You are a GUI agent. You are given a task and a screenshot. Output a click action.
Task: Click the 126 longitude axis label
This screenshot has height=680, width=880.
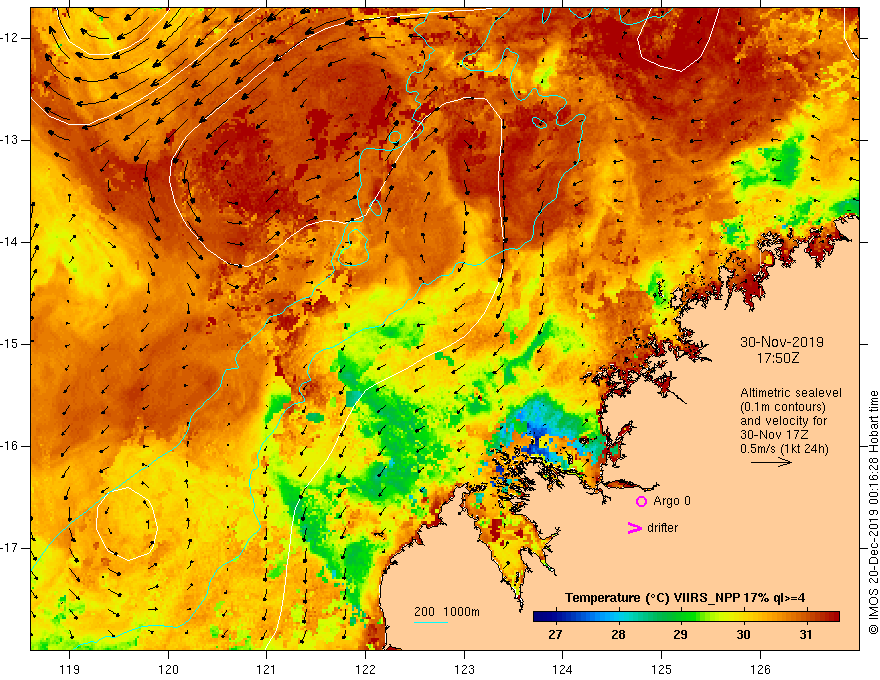point(760,669)
